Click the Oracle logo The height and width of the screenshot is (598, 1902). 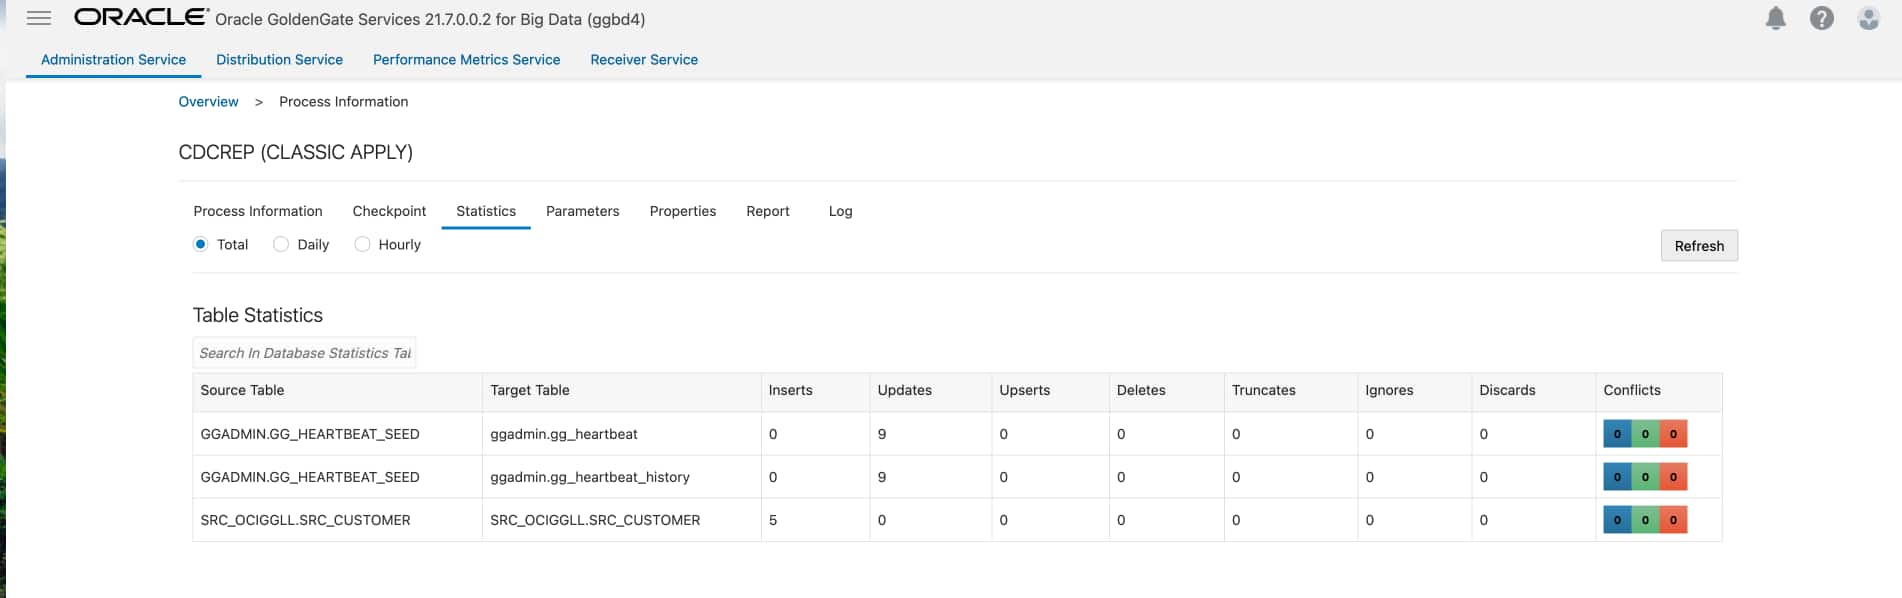[x=141, y=17]
